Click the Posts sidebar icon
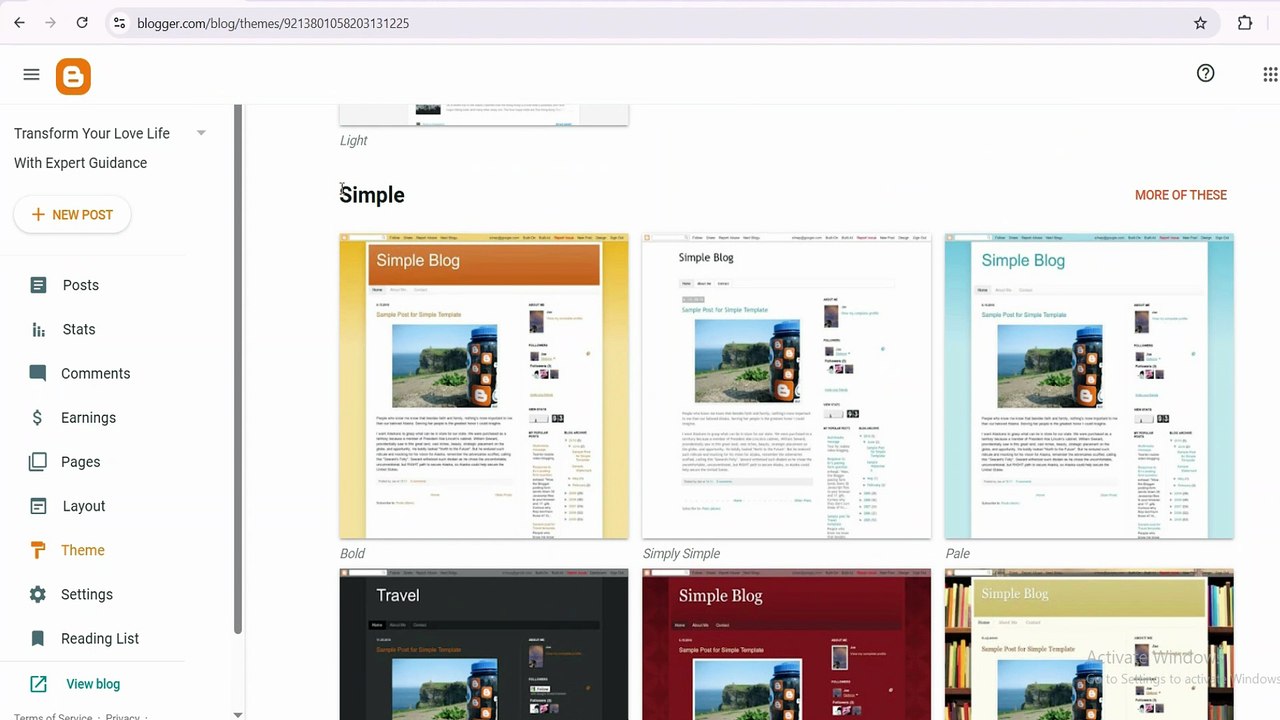This screenshot has width=1280, height=720. click(x=38, y=285)
